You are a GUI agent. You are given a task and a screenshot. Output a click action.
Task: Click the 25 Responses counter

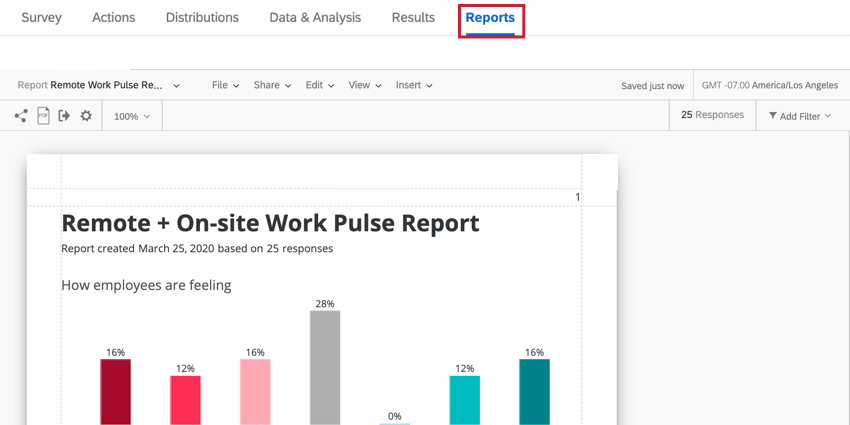coord(712,115)
